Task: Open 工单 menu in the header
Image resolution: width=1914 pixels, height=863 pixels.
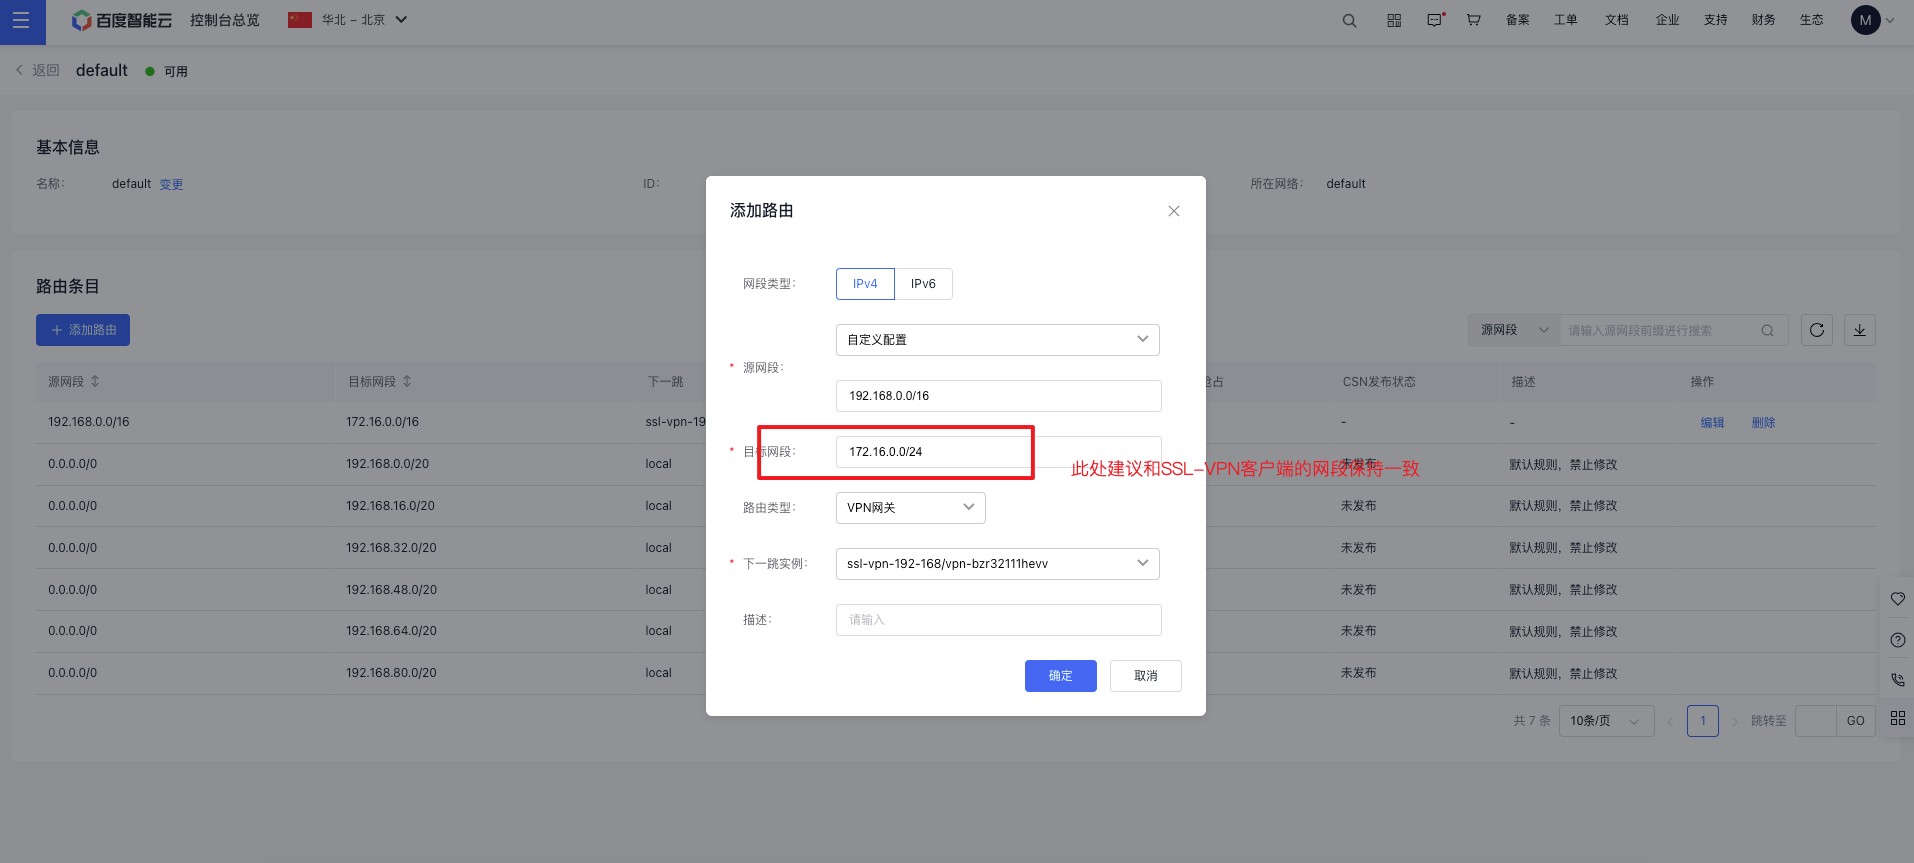Action: click(x=1566, y=20)
